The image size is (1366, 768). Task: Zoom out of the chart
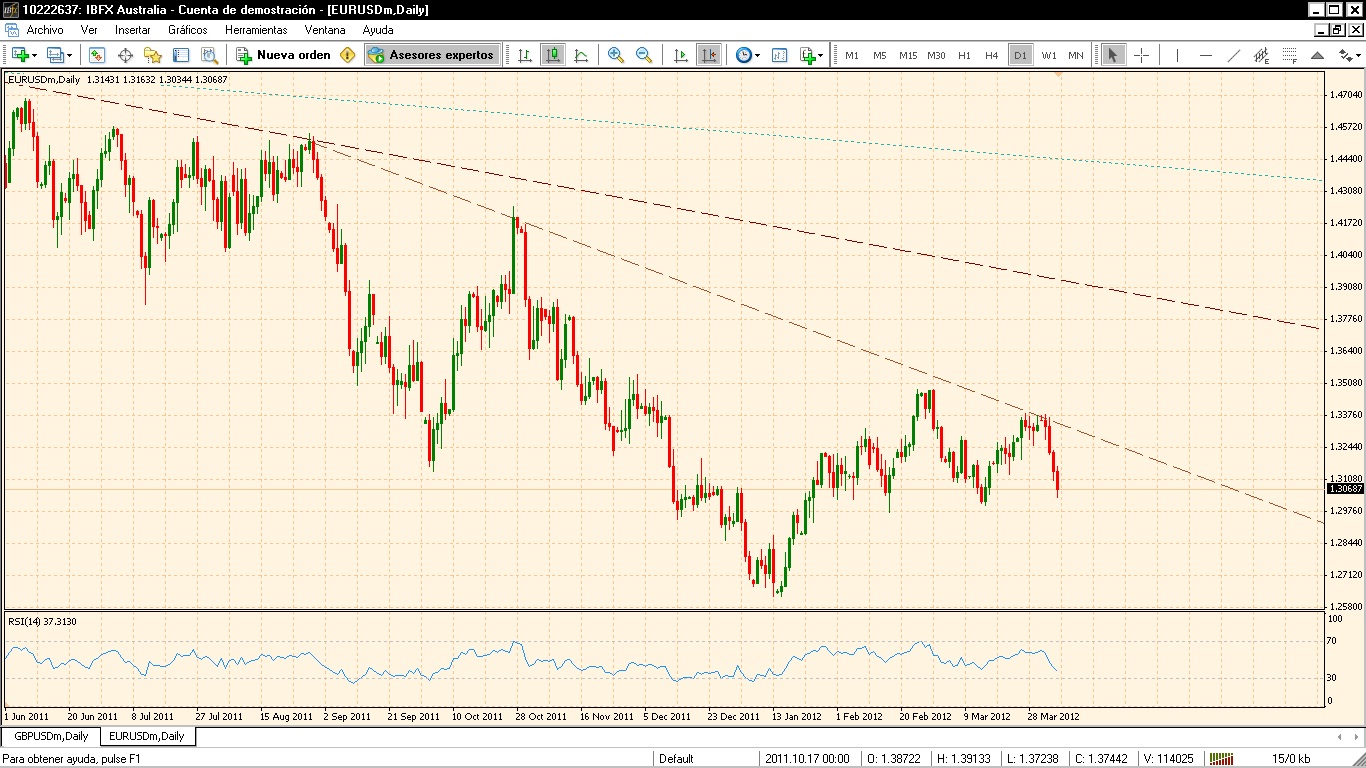pyautogui.click(x=644, y=55)
